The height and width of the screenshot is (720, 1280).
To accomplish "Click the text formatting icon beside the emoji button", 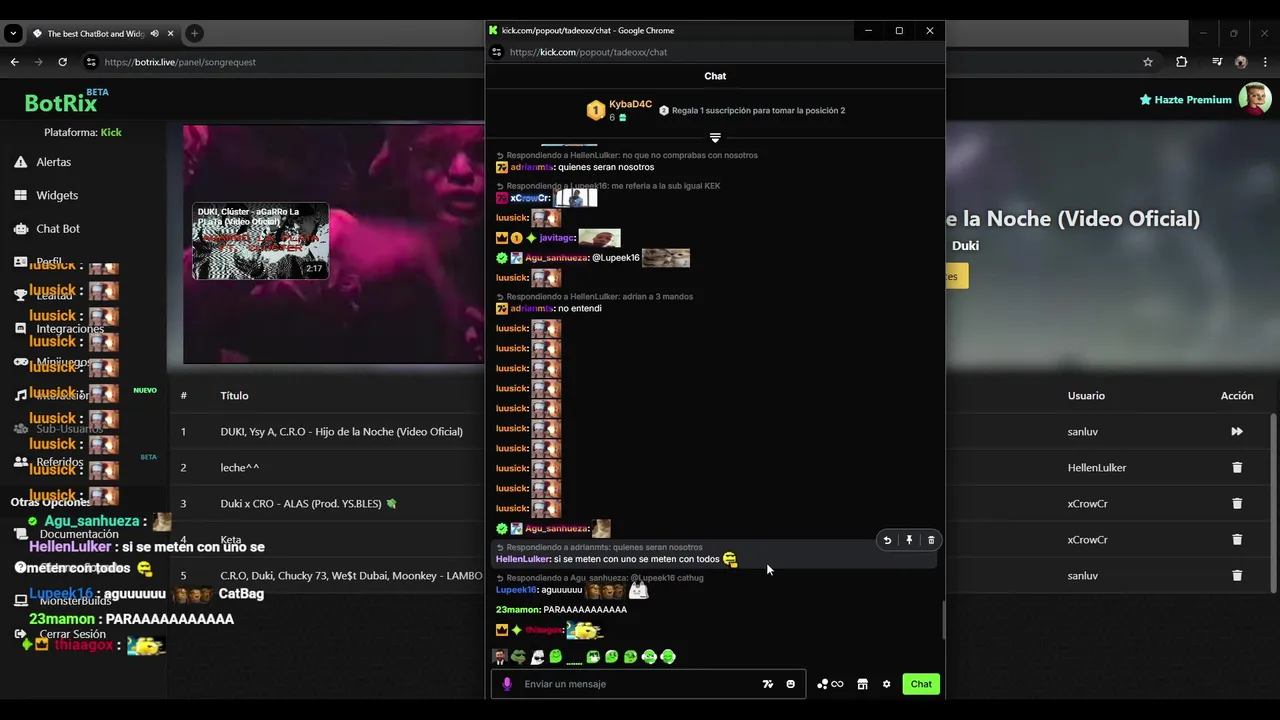I will [767, 684].
